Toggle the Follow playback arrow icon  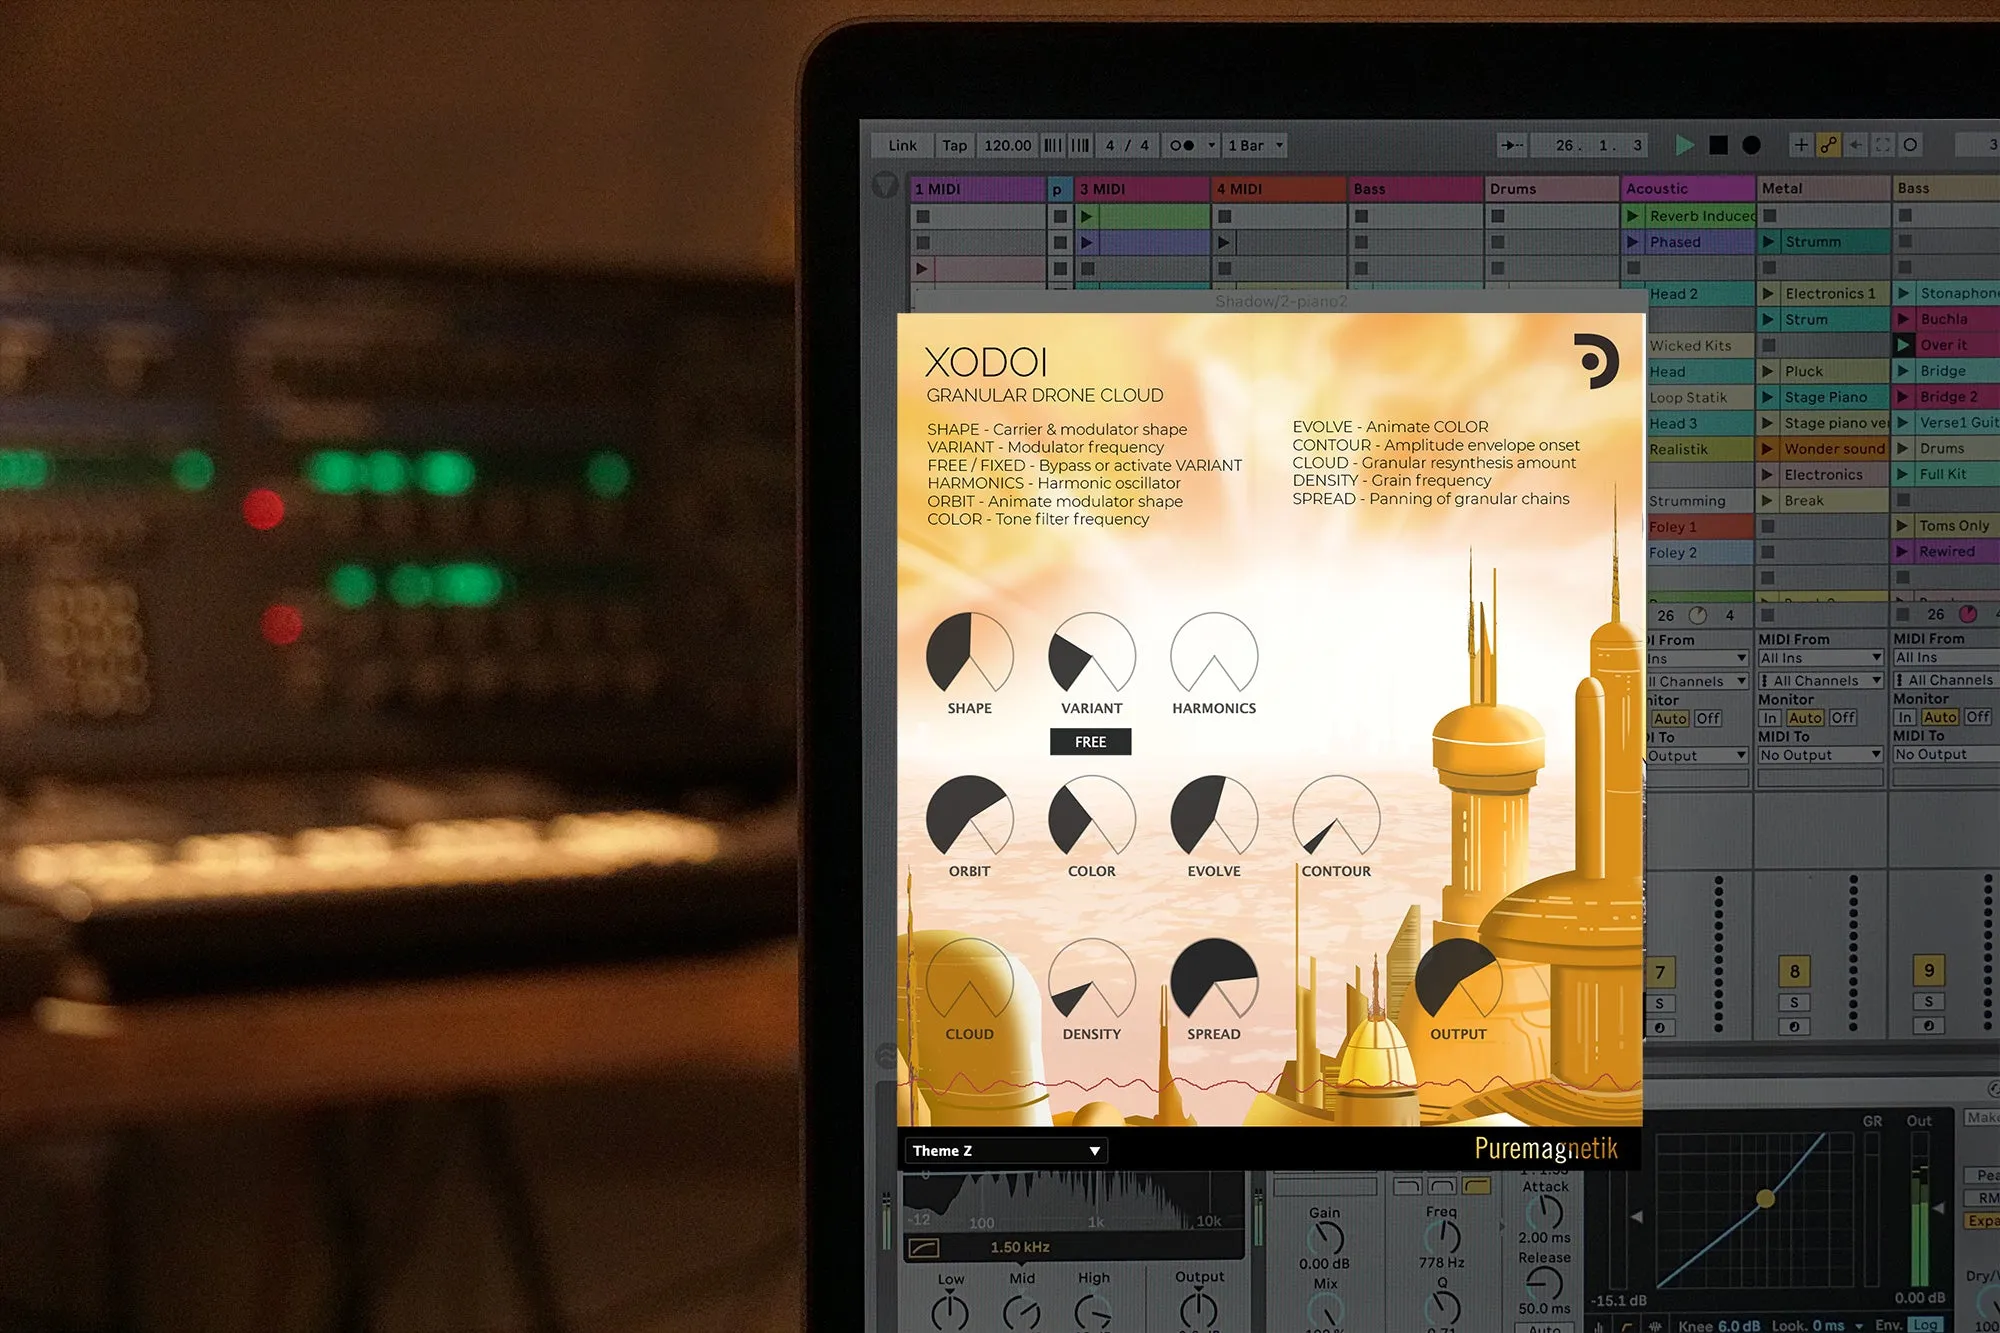coord(1512,146)
